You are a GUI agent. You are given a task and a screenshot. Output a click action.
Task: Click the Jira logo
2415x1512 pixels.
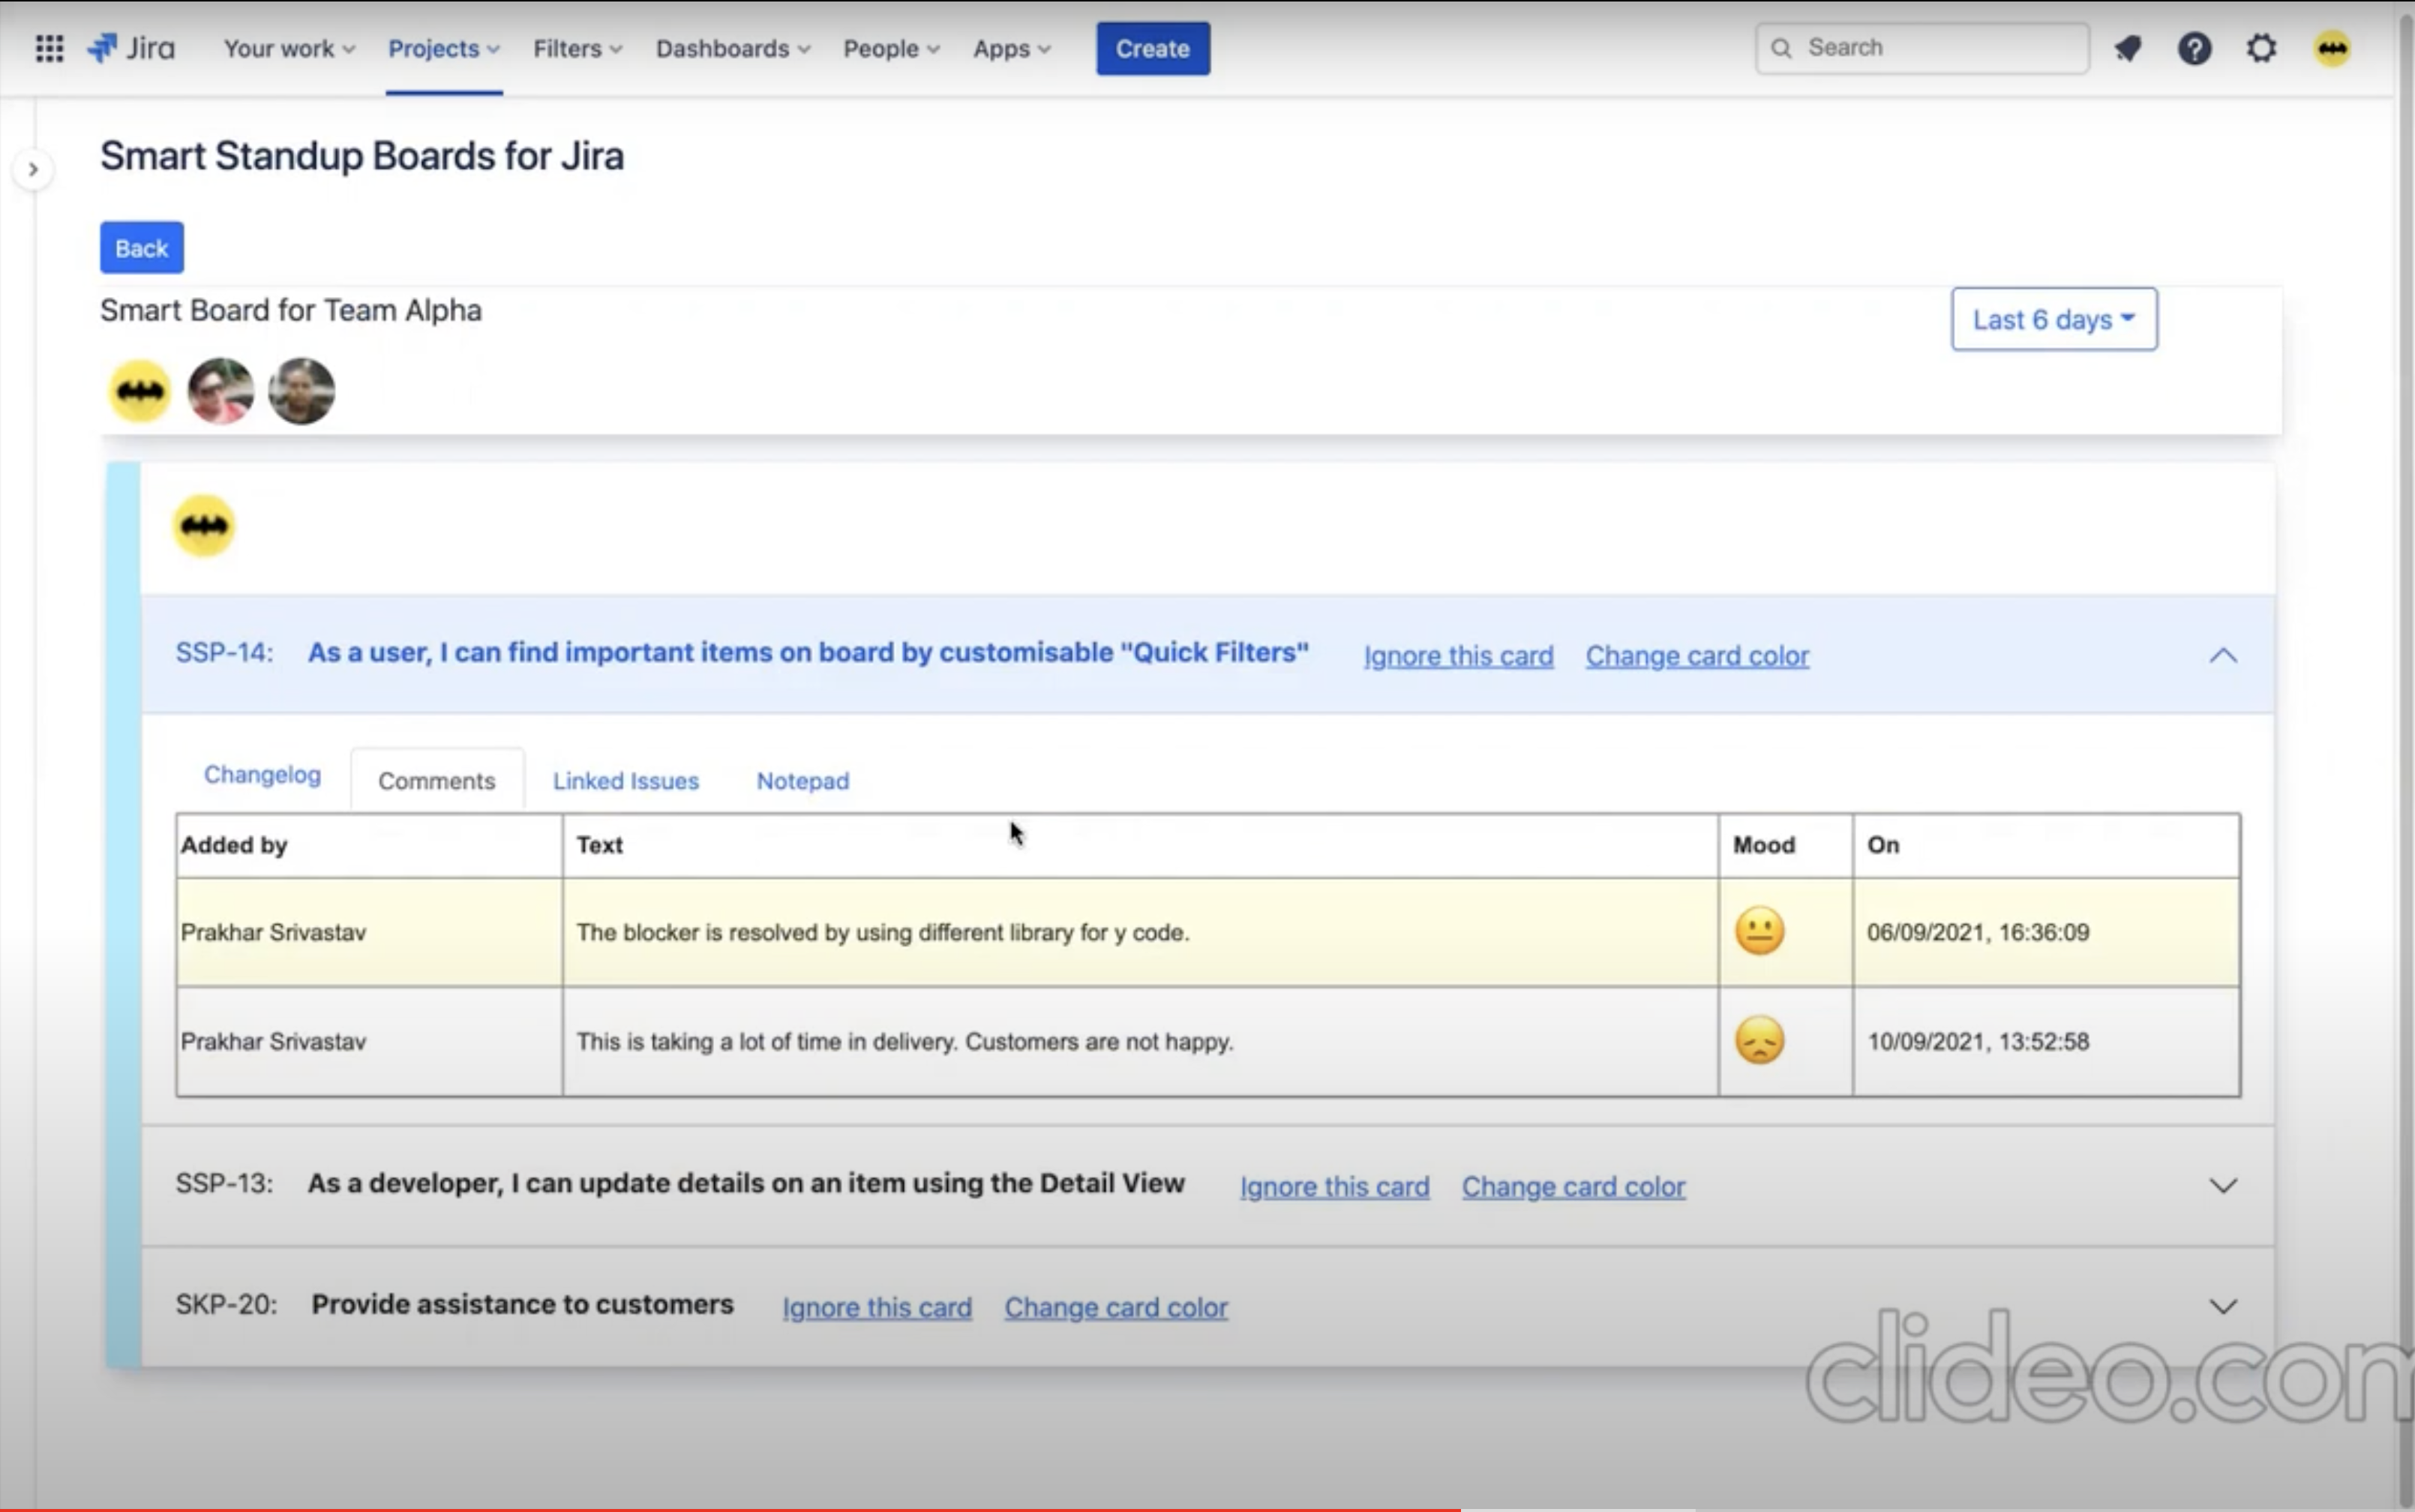131,48
